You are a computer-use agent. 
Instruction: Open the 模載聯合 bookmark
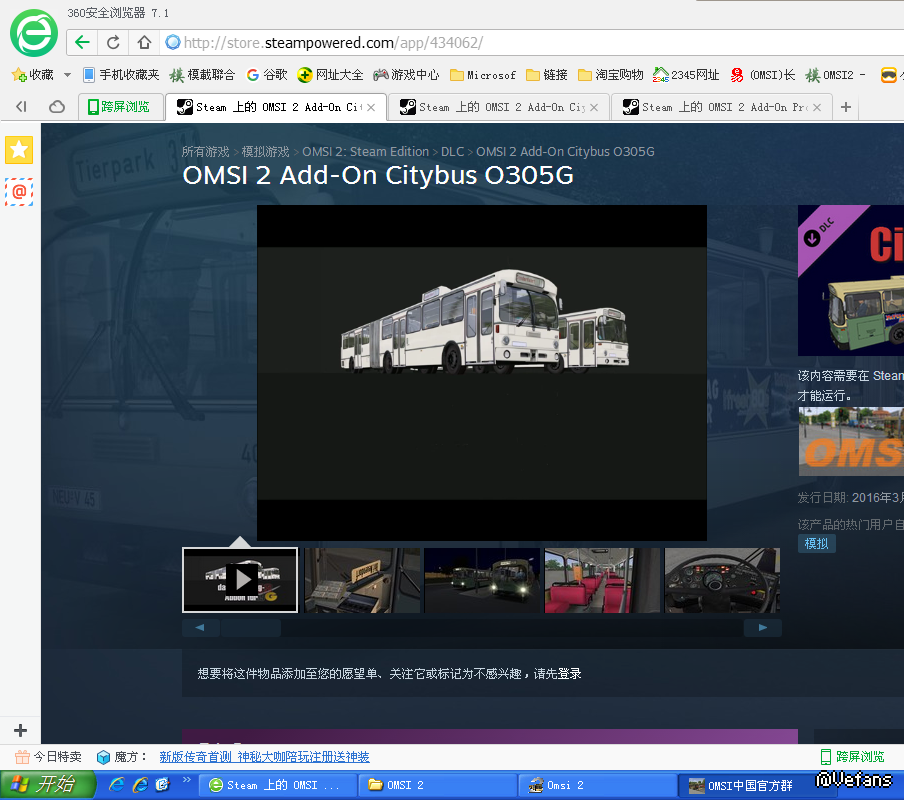(x=202, y=75)
